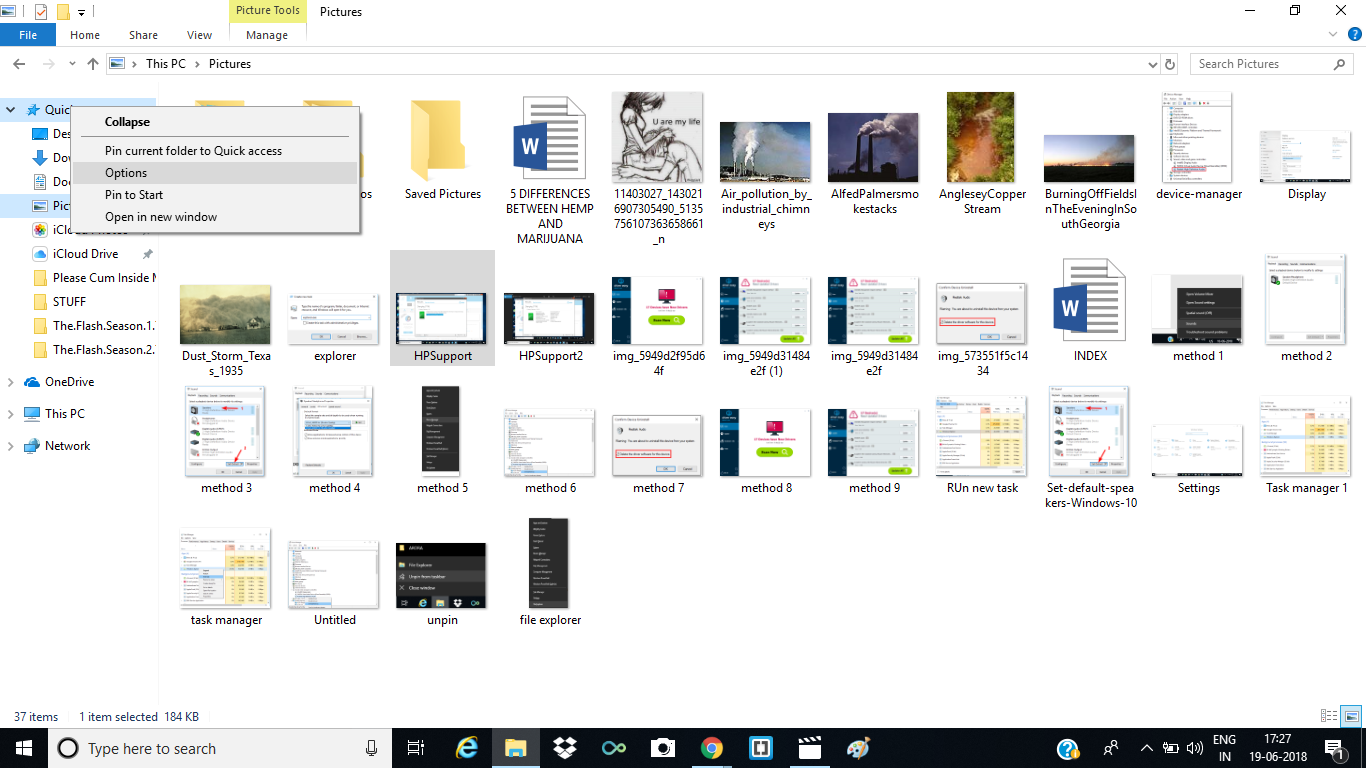1366x768 pixels.
Task: Open the address bar history dropdown
Action: coord(1152,63)
